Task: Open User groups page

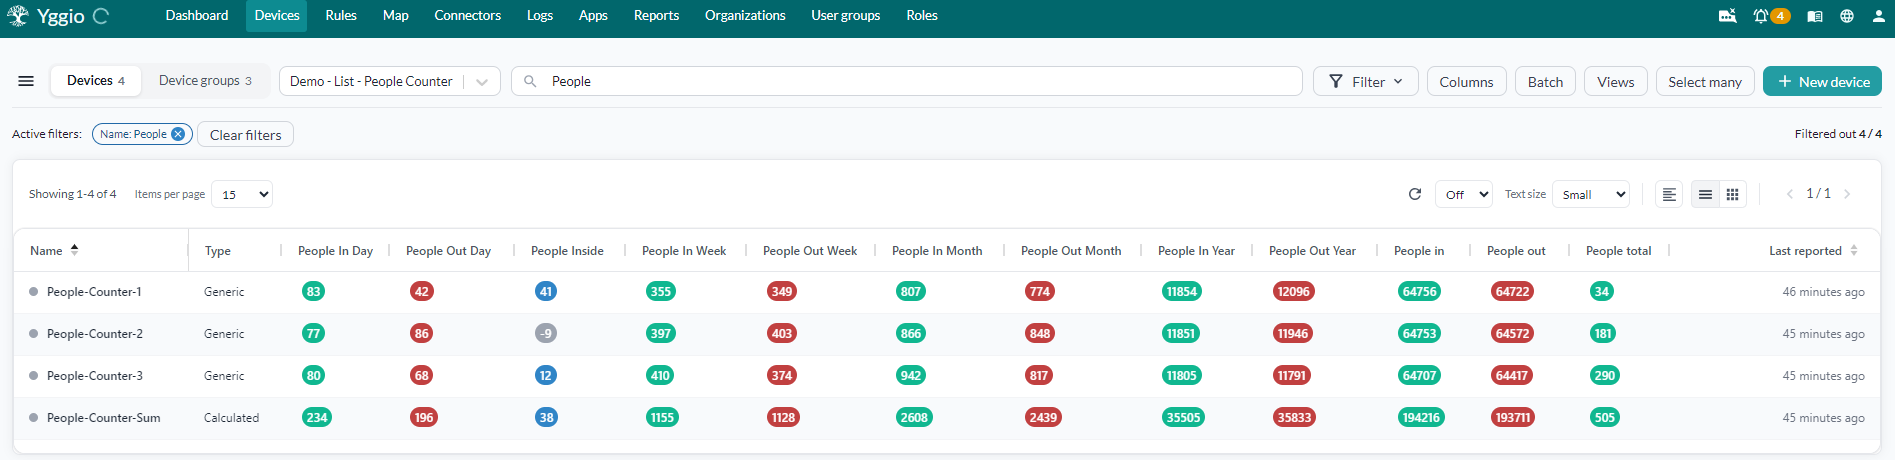Action: pos(846,15)
